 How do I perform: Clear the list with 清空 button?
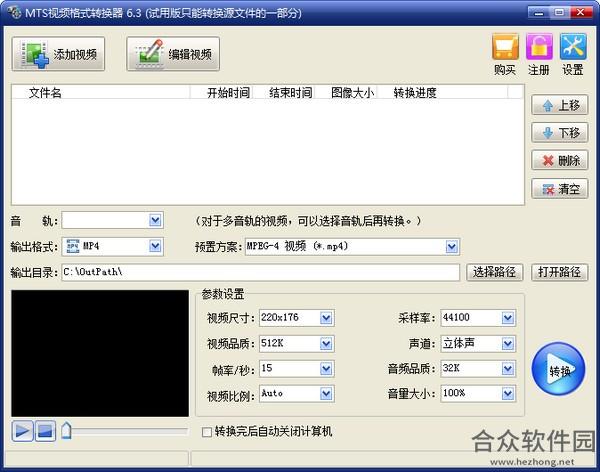[x=559, y=189]
